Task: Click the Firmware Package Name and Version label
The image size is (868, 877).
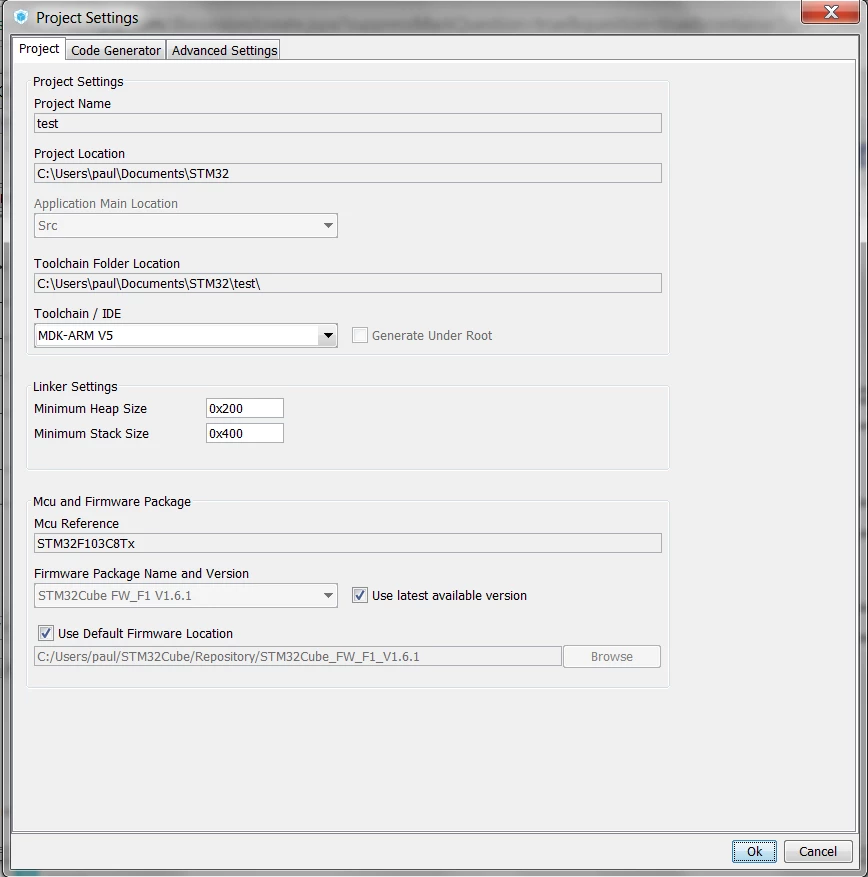Action: (x=141, y=573)
